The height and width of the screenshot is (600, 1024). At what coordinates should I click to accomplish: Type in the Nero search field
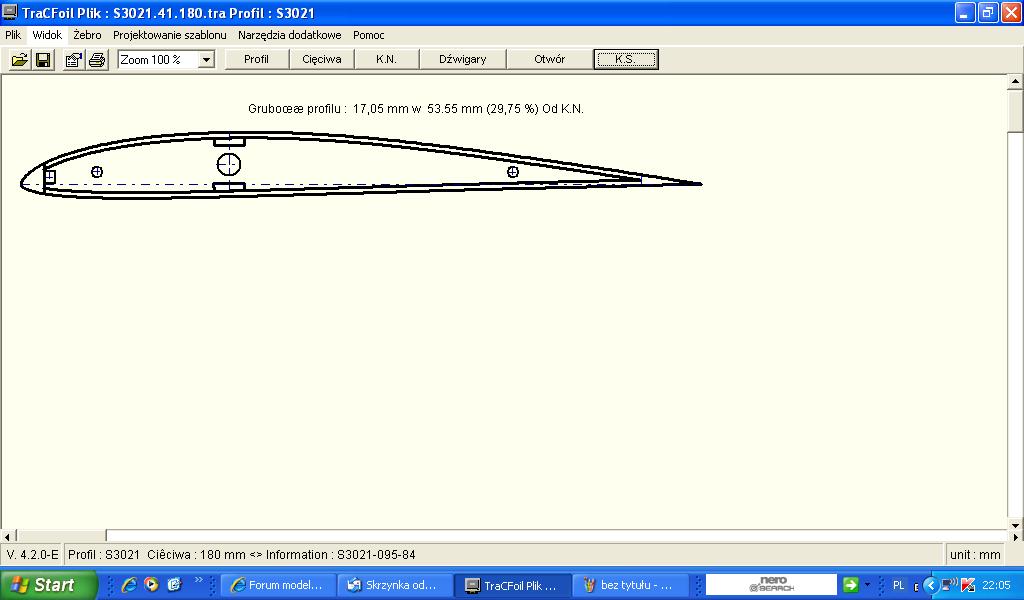[x=771, y=585]
